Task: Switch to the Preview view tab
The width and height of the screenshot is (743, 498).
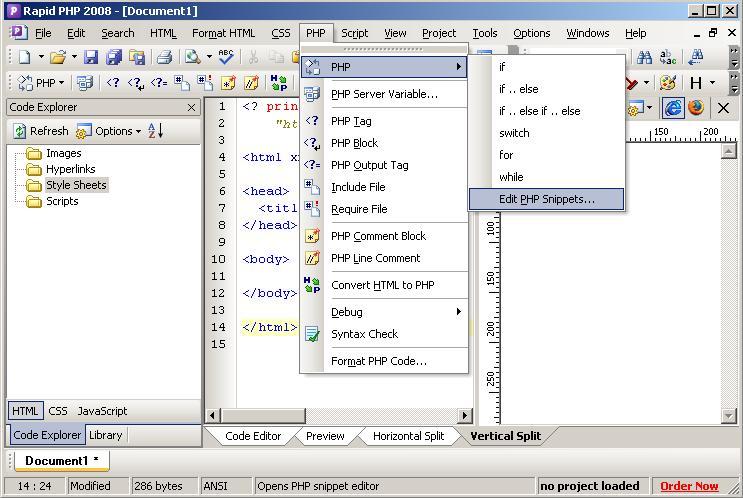Action: pyautogui.click(x=325, y=436)
